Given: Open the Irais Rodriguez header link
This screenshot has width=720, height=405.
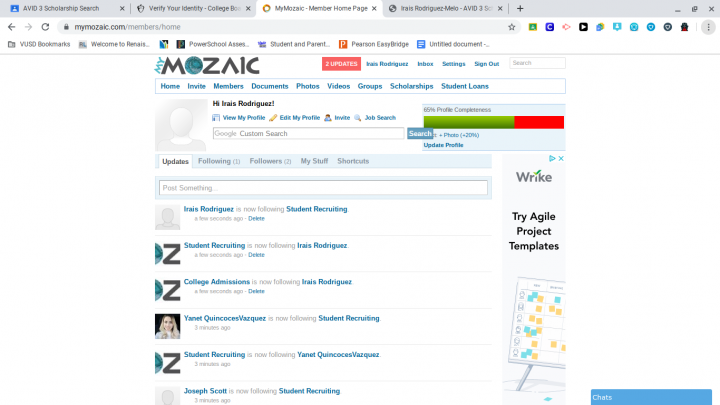Looking at the screenshot, I should pyautogui.click(x=387, y=64).
